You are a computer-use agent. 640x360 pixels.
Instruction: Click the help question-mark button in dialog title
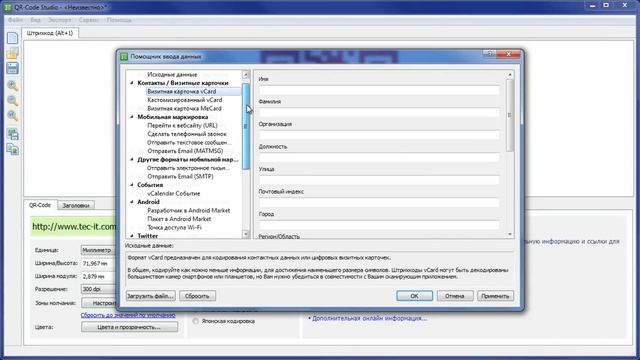(x=489, y=53)
